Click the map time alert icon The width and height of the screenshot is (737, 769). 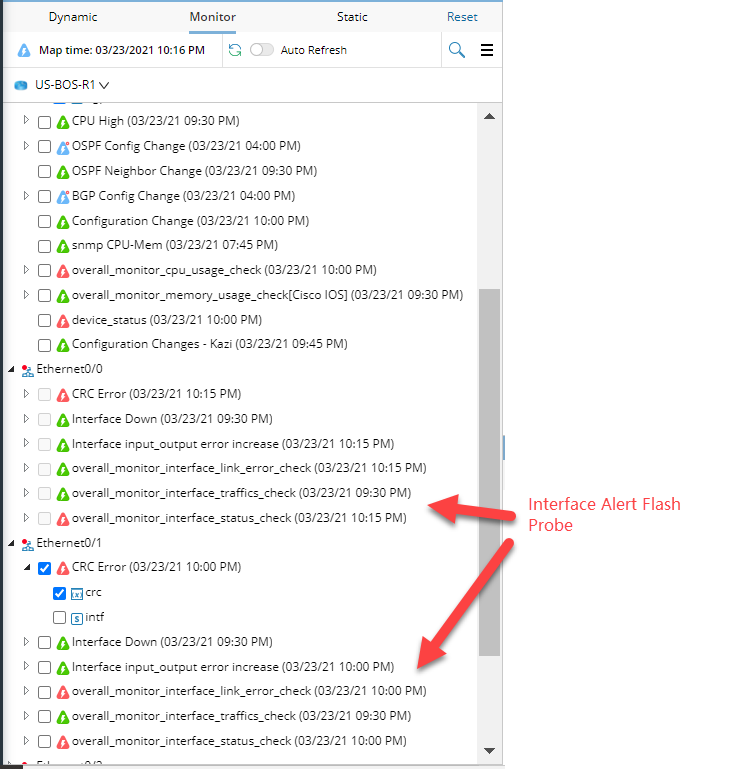[25, 50]
